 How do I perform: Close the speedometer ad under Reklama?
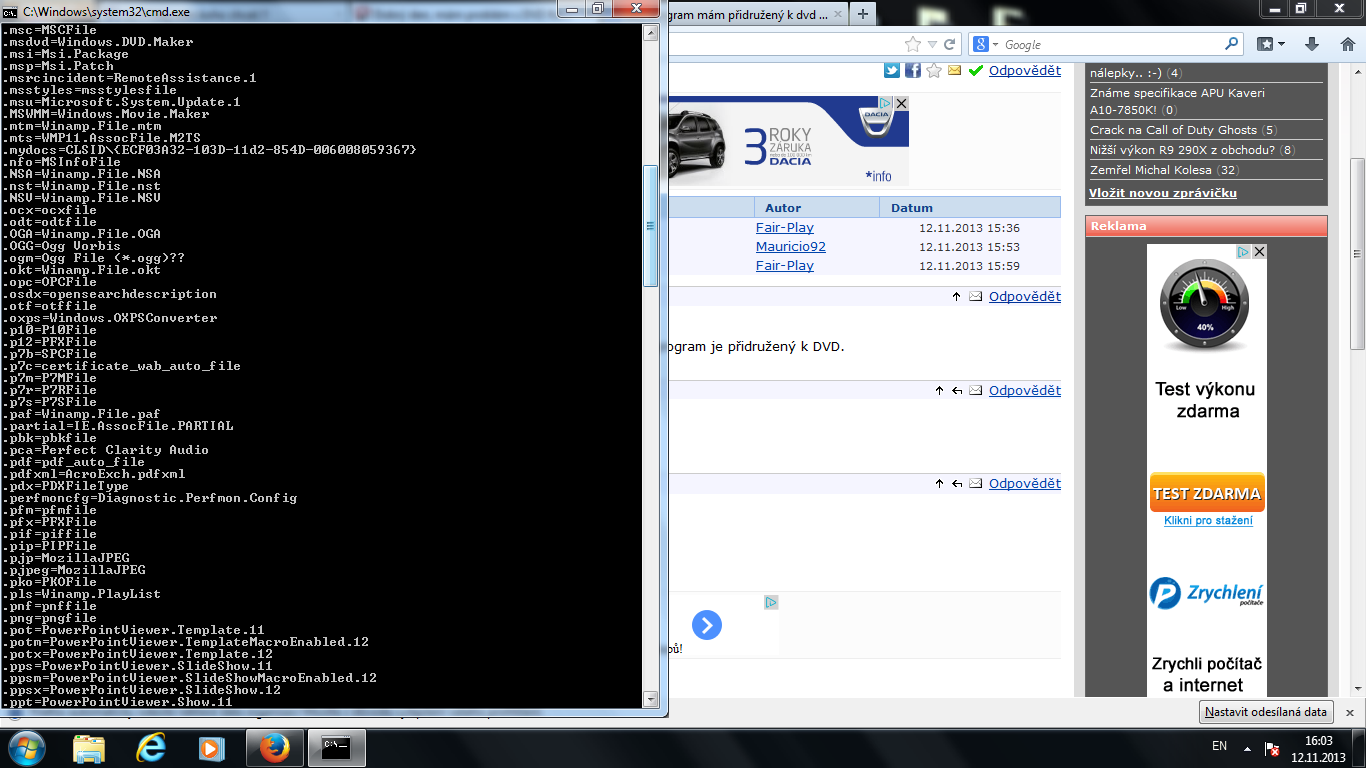coord(1260,252)
